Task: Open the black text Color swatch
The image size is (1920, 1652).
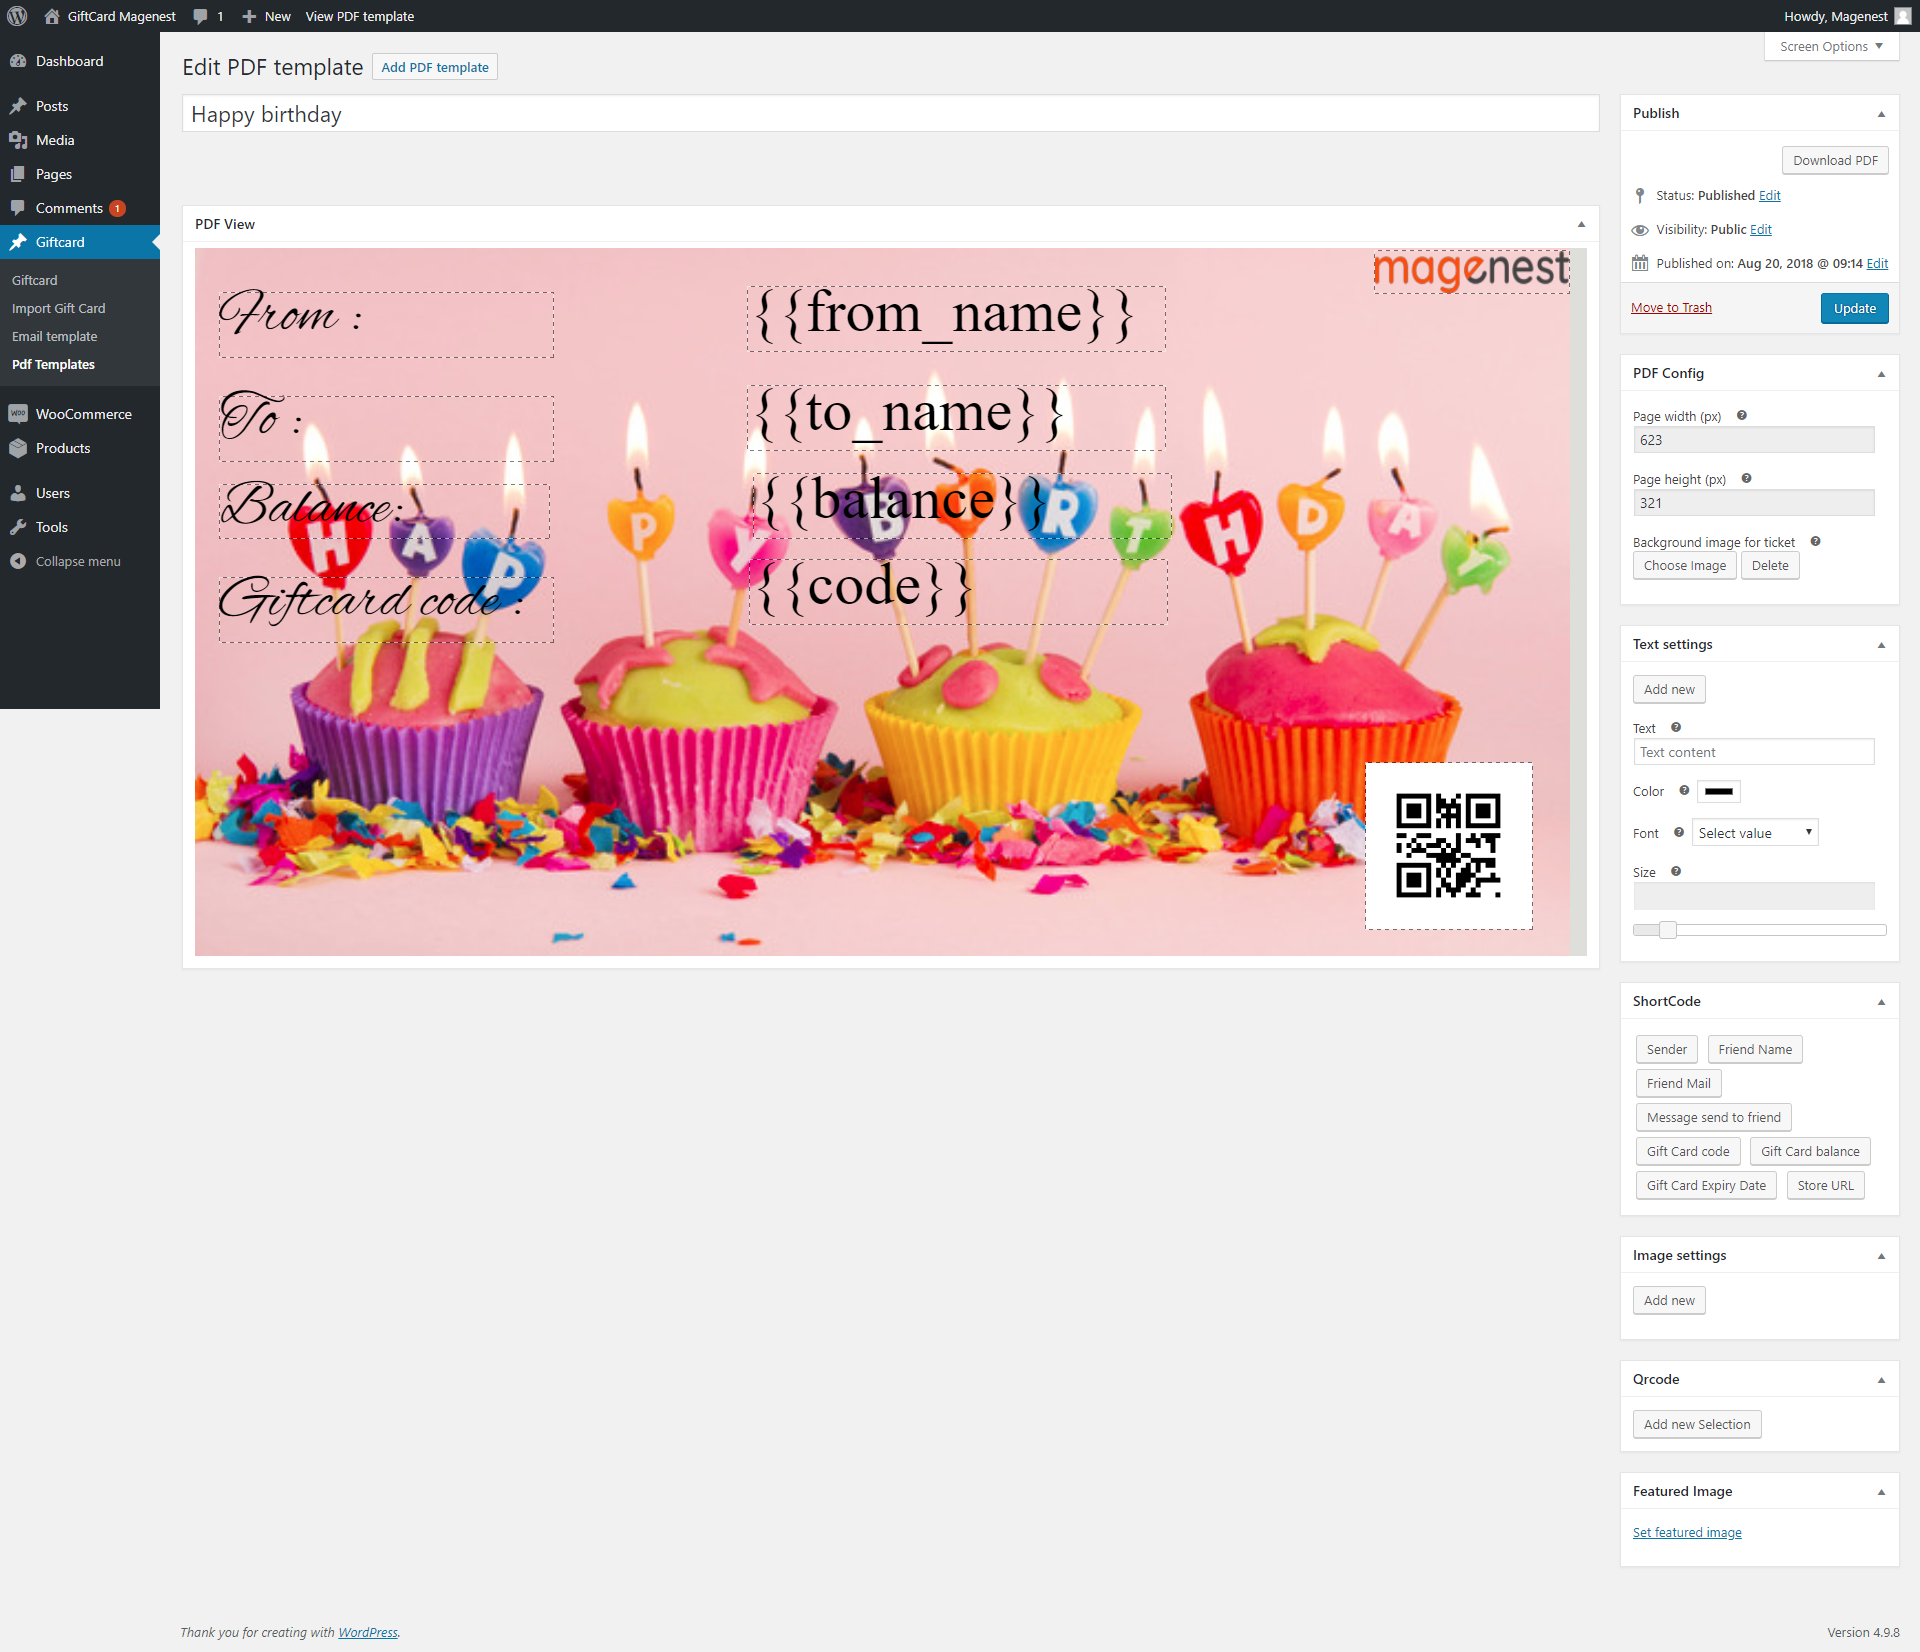Action: pos(1719,791)
